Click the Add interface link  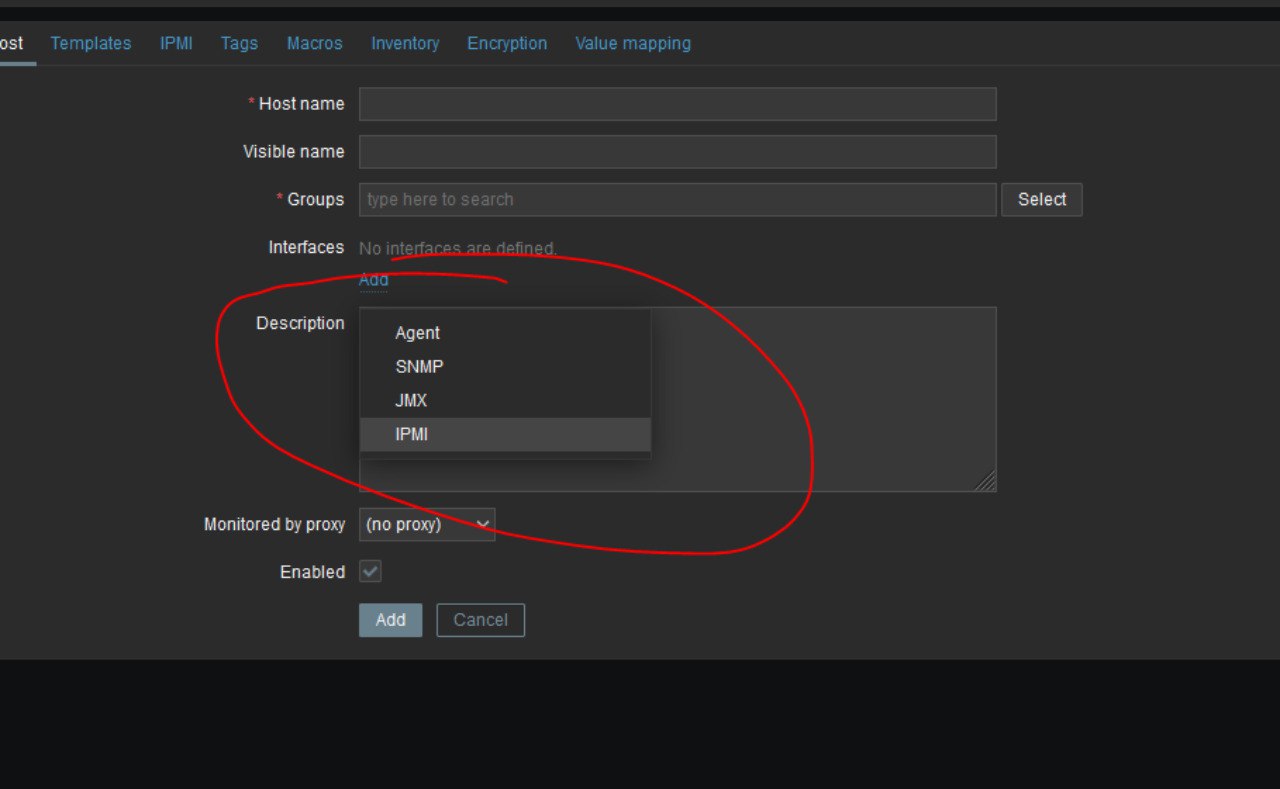(373, 280)
